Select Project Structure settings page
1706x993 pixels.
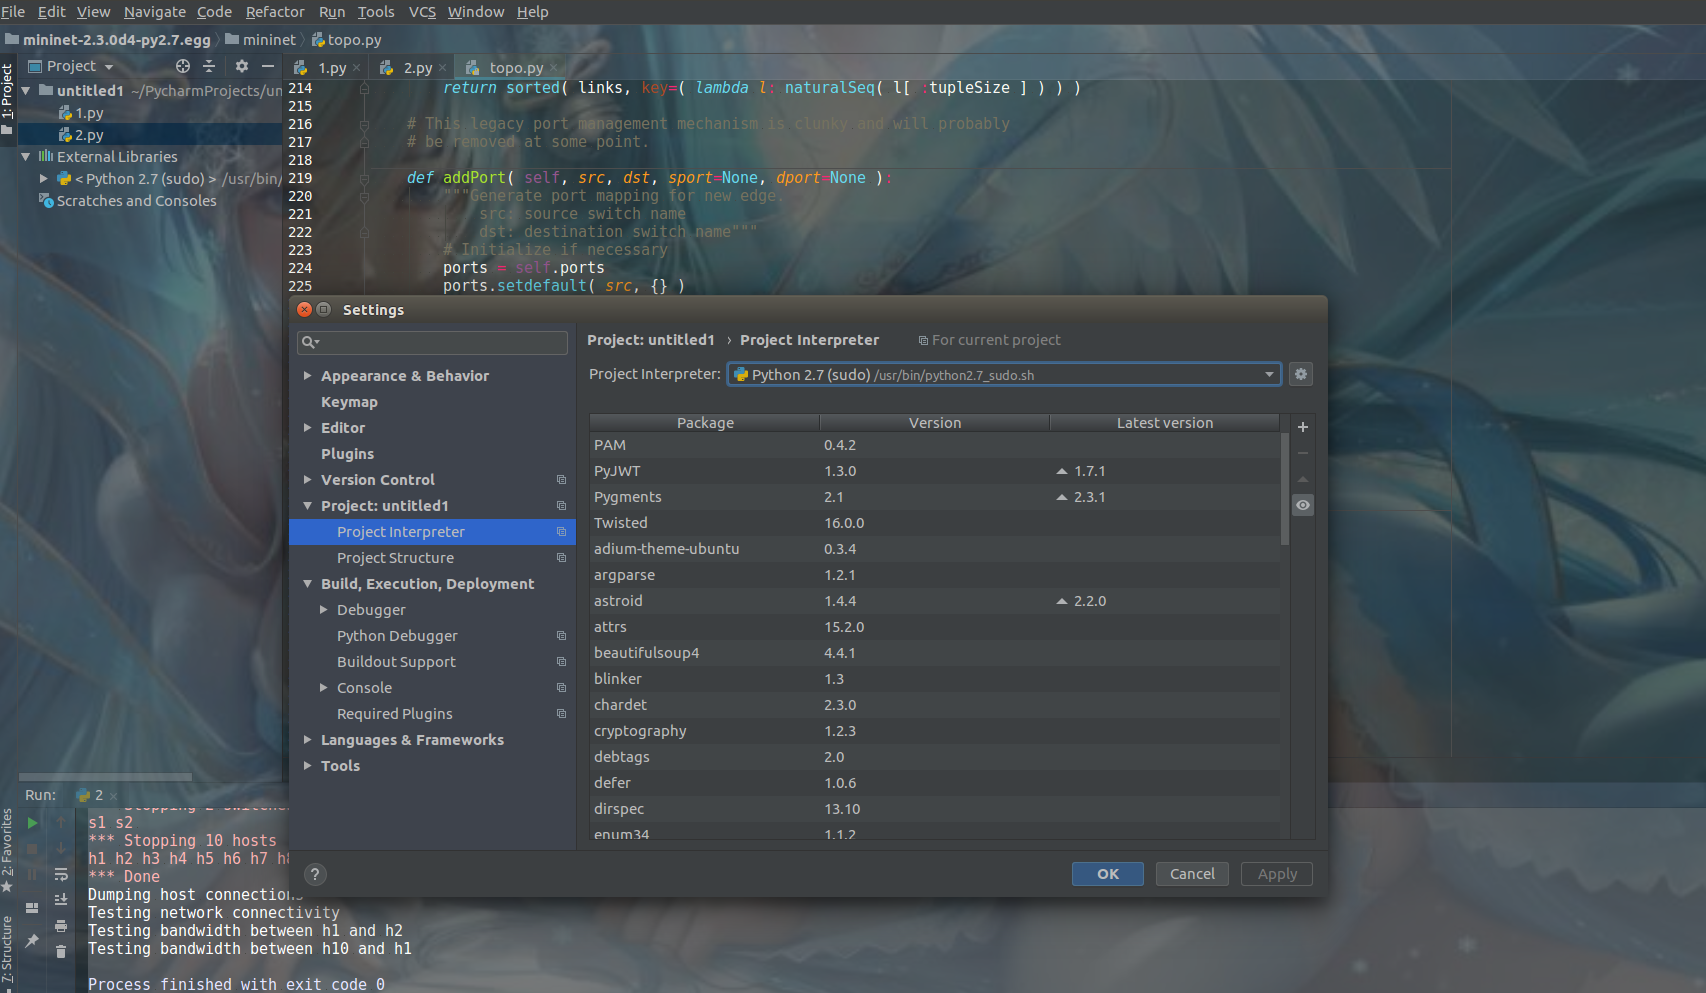pyautogui.click(x=395, y=558)
